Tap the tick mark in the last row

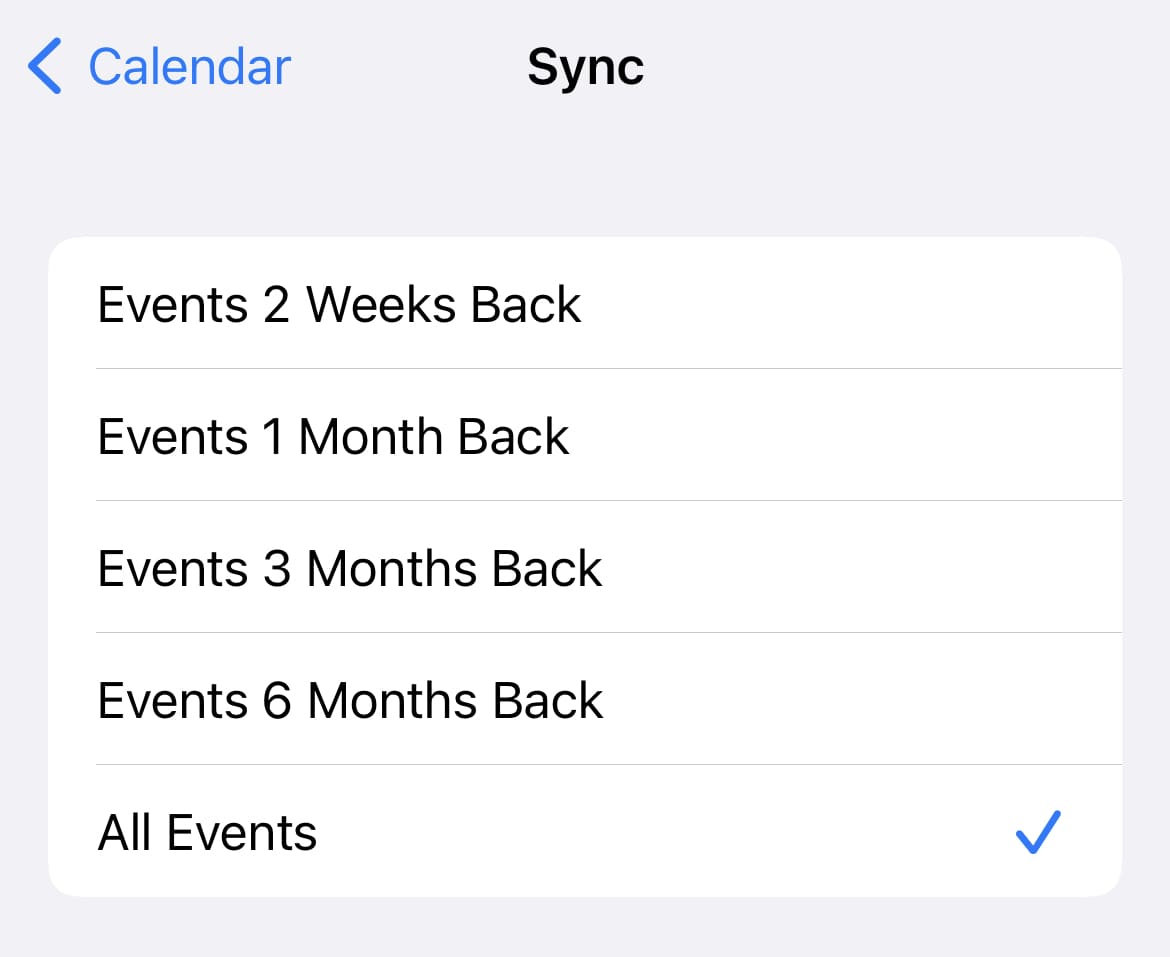1037,832
